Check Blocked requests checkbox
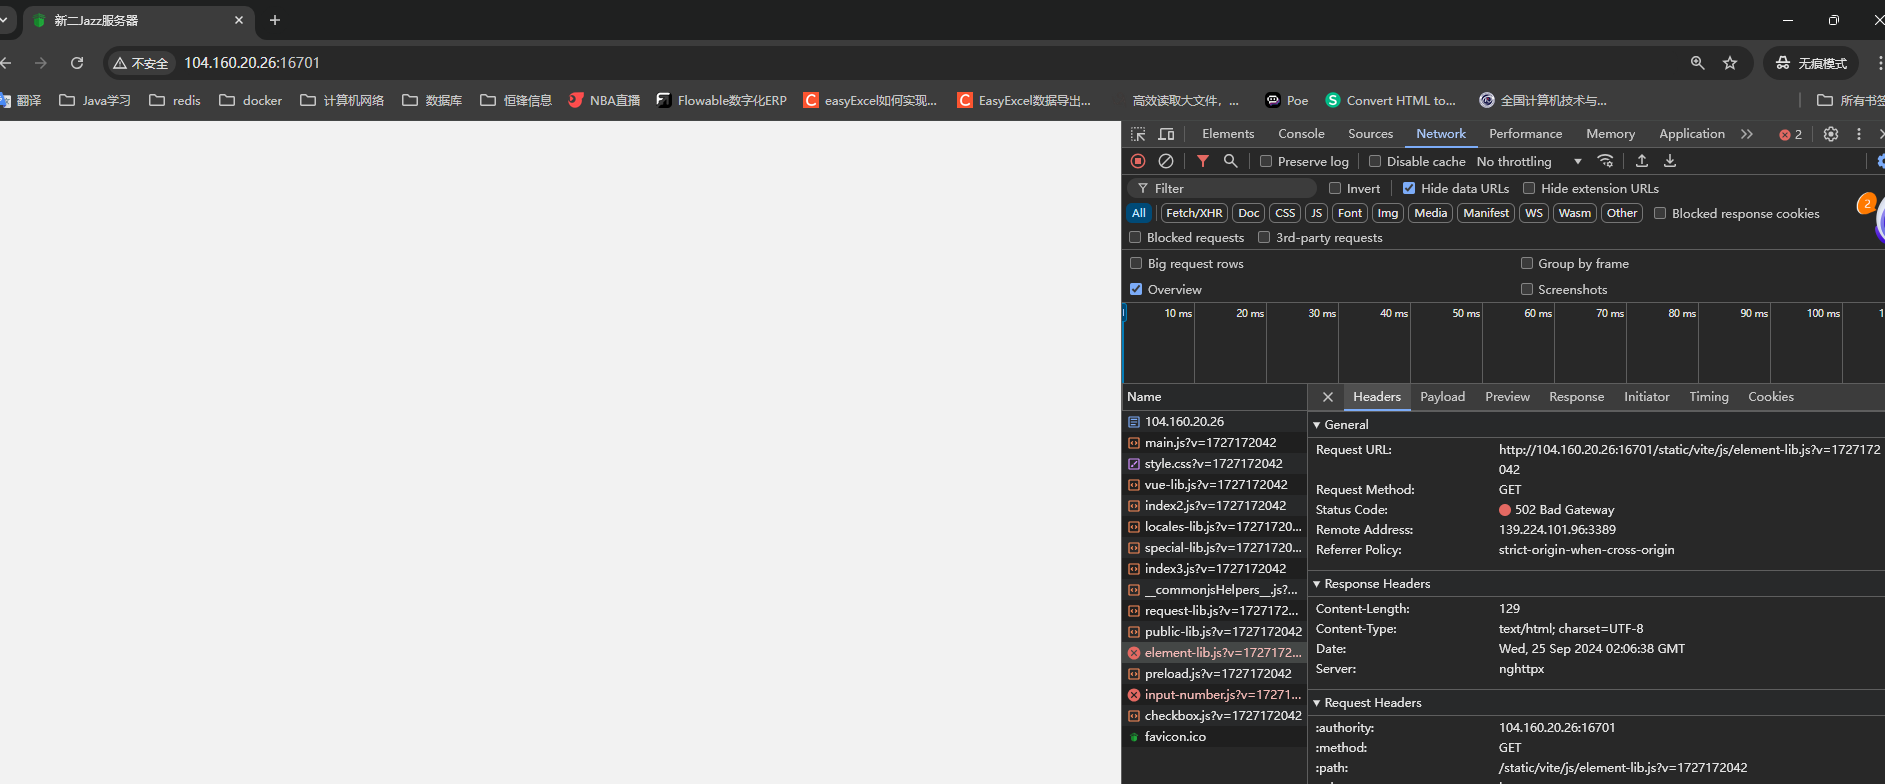Viewport: 1885px width, 784px height. [1135, 237]
